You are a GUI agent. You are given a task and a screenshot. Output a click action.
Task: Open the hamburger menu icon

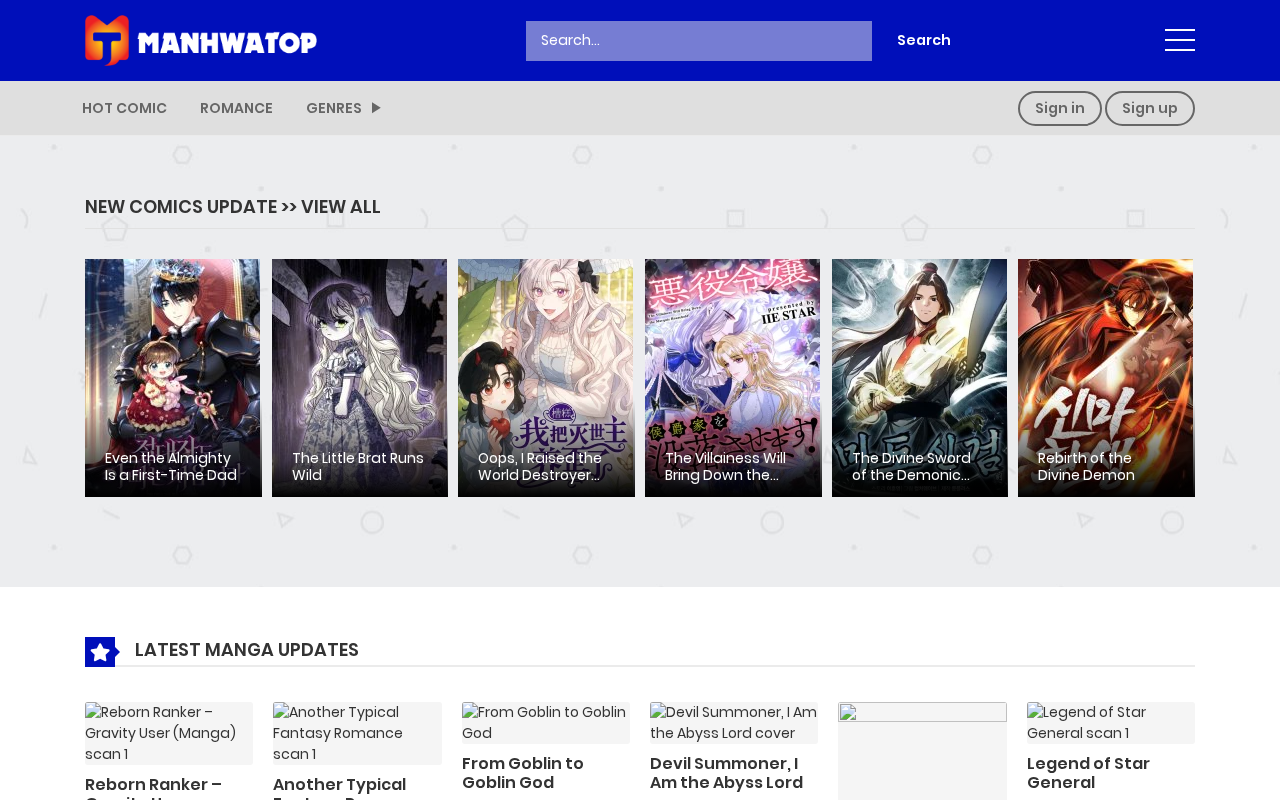1180,40
